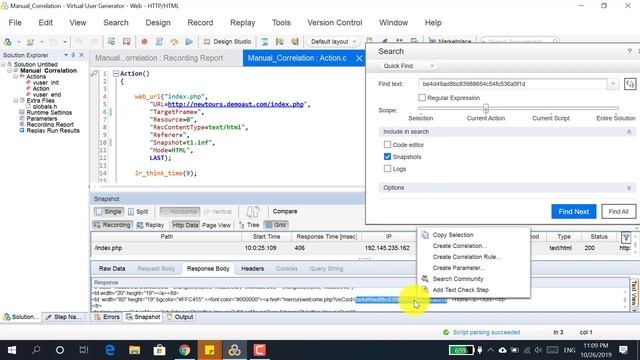Click the Find All button
The image size is (640, 360).
618,211
